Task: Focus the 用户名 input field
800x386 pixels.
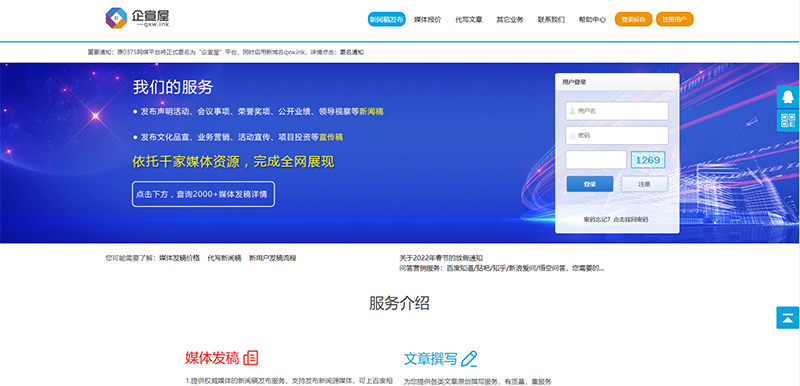Action: (x=617, y=111)
